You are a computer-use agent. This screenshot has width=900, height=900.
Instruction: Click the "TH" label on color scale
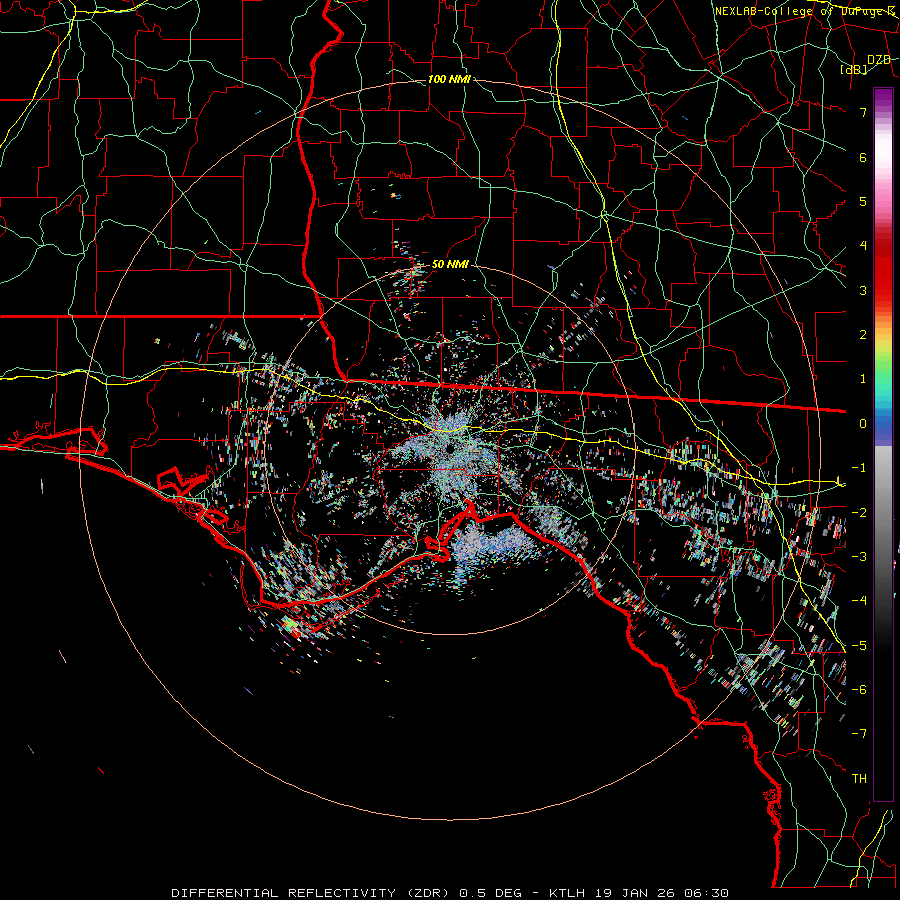(x=859, y=779)
